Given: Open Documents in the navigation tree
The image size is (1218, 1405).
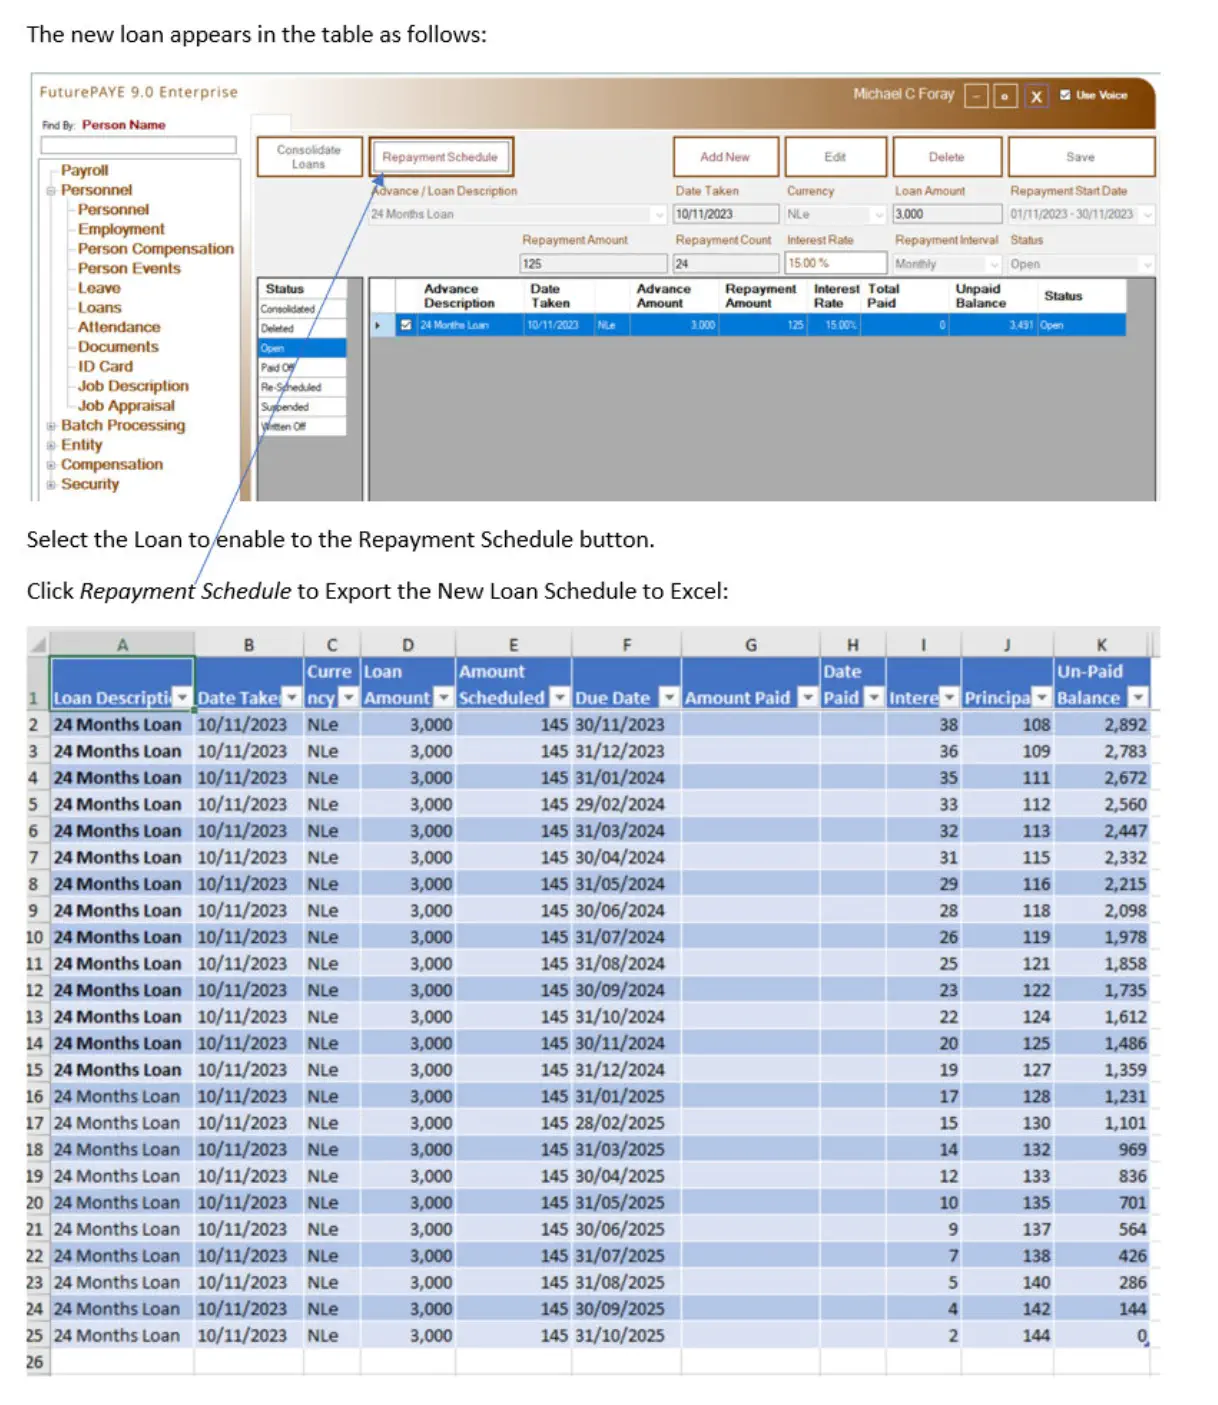Looking at the screenshot, I should coord(118,347).
